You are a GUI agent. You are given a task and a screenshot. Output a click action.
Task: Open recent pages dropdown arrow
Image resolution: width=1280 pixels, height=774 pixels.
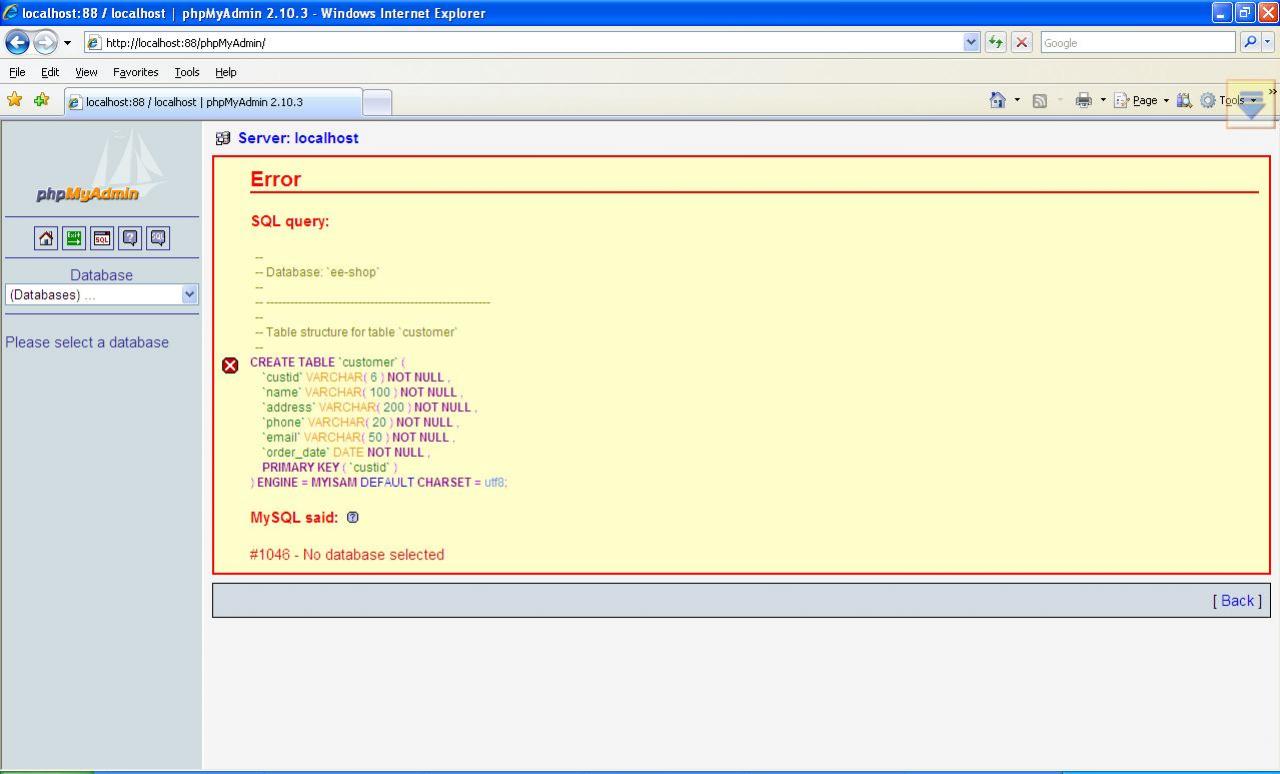67,43
